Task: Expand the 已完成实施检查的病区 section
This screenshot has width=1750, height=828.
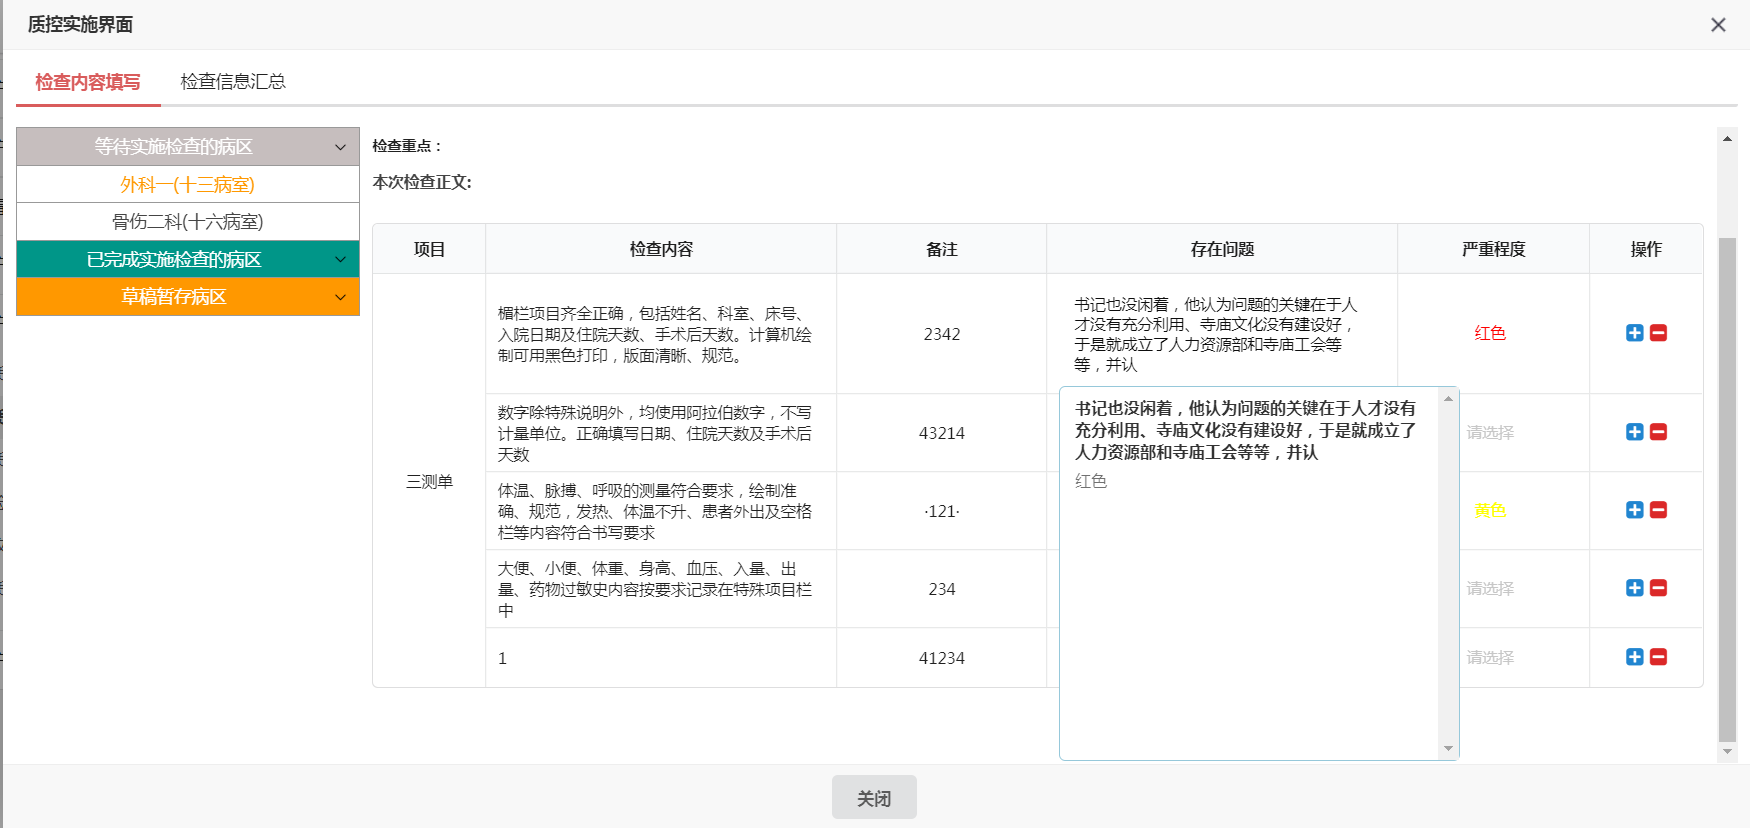Action: (188, 260)
